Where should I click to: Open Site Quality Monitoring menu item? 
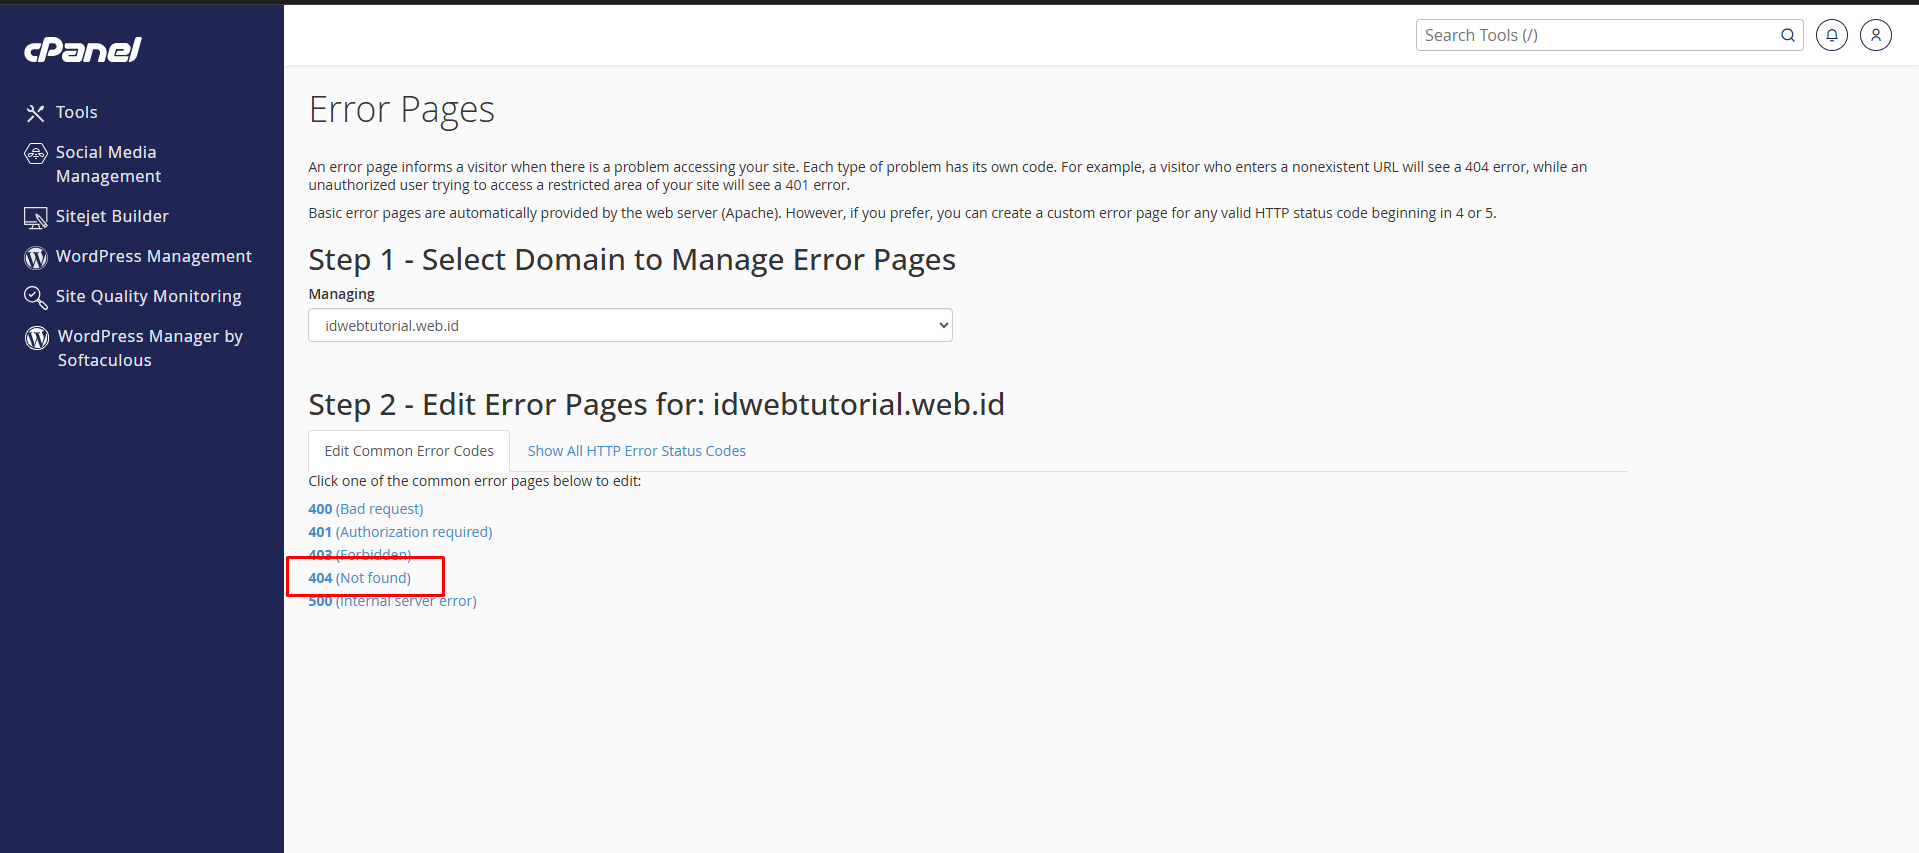point(149,296)
